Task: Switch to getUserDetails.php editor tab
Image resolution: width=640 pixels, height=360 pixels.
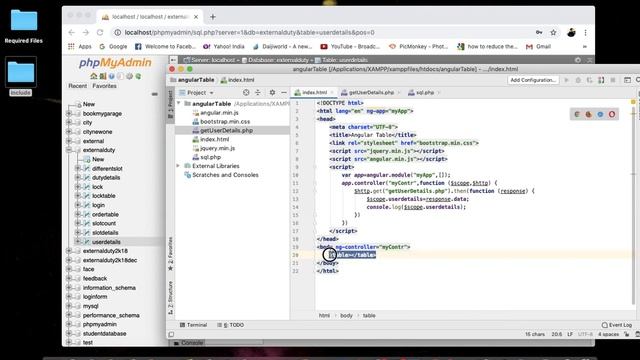Action: coord(371,93)
